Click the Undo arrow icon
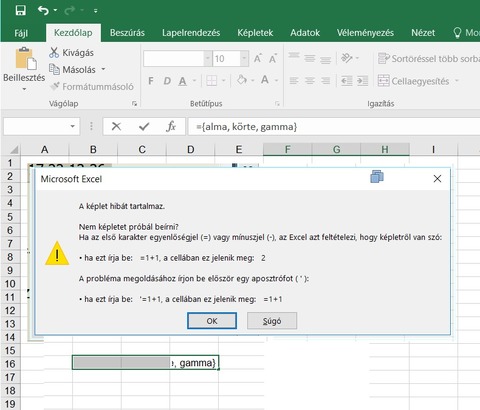Viewport: 480px width, 410px height. pyautogui.click(x=43, y=11)
